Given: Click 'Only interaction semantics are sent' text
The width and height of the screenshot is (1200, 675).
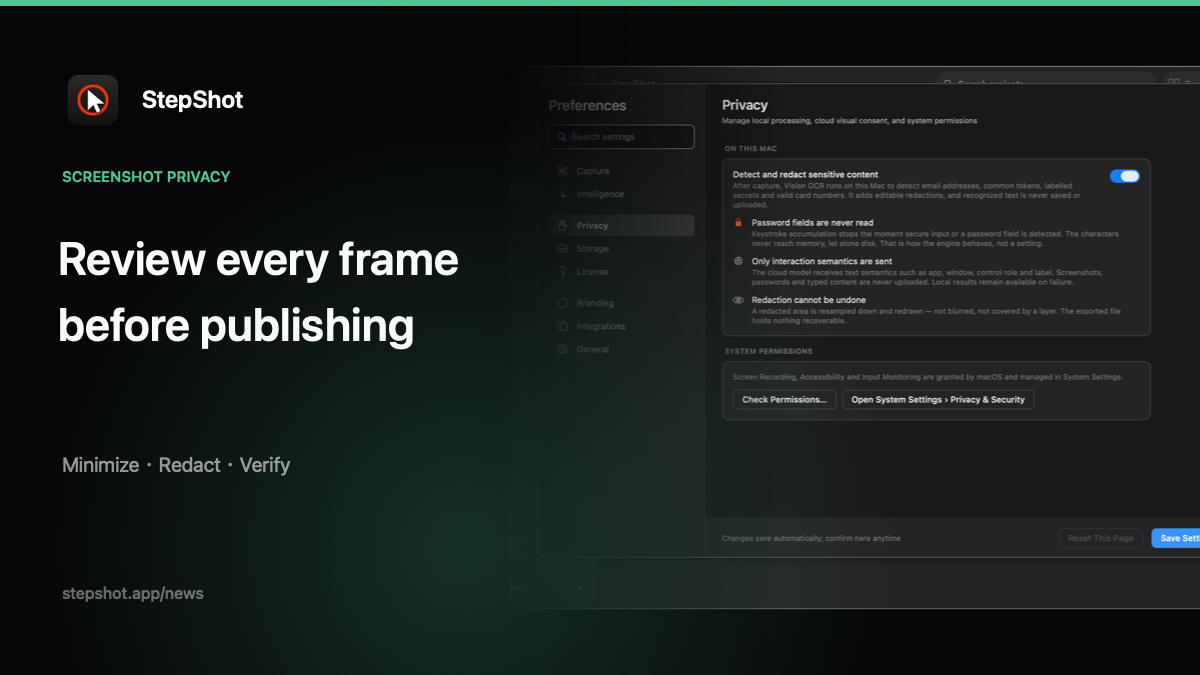Looking at the screenshot, I should (x=822, y=261).
